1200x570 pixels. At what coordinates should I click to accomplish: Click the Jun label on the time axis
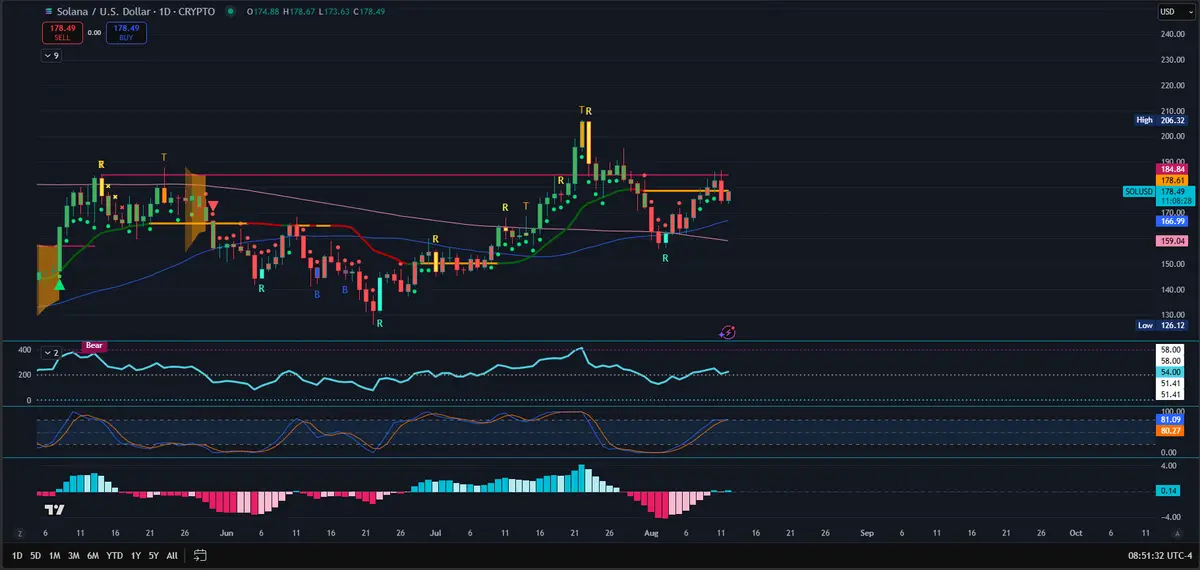pyautogui.click(x=227, y=534)
